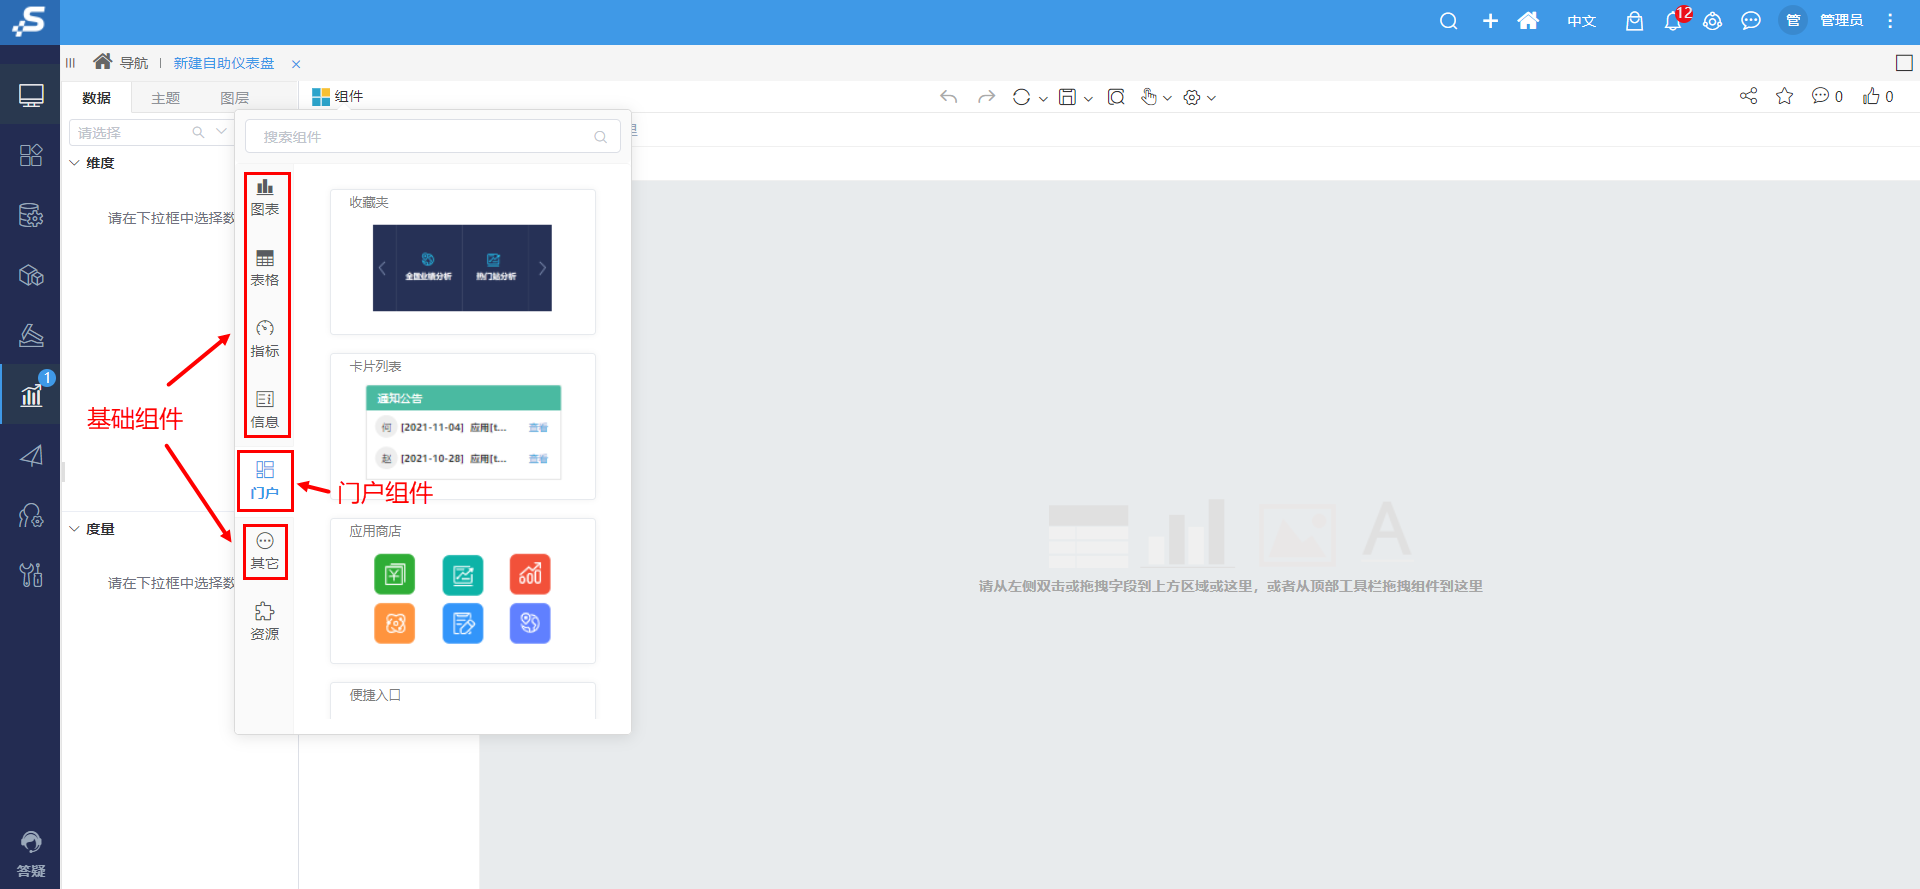Select the 指标 indicator category

265,340
